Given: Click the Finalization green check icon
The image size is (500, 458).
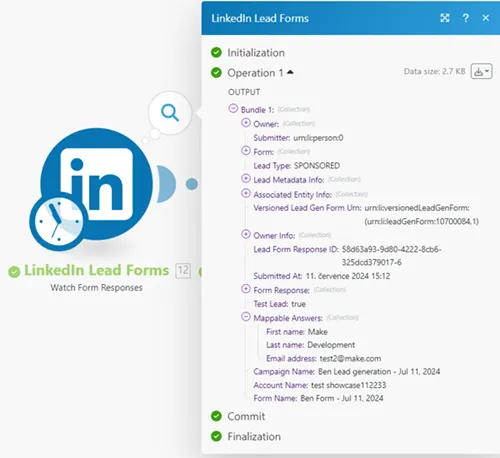Looking at the screenshot, I should coord(216,436).
